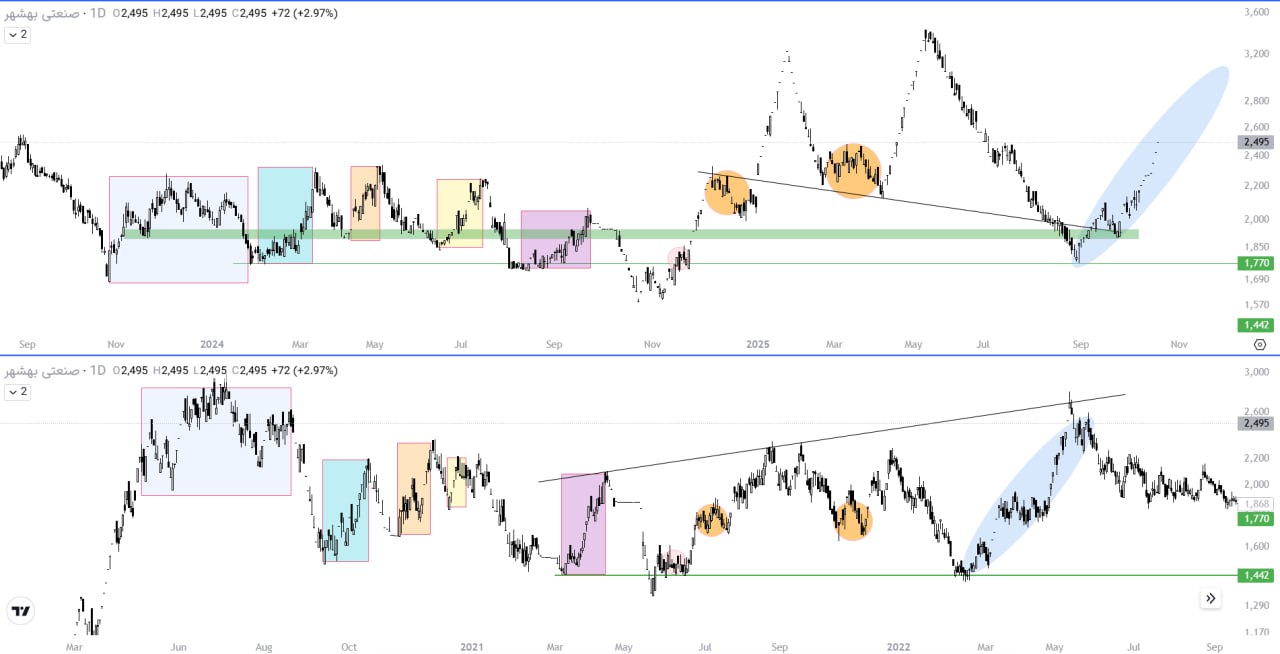Click the gray 2,495 price label, top chart
The image size is (1280, 654).
[1257, 142]
